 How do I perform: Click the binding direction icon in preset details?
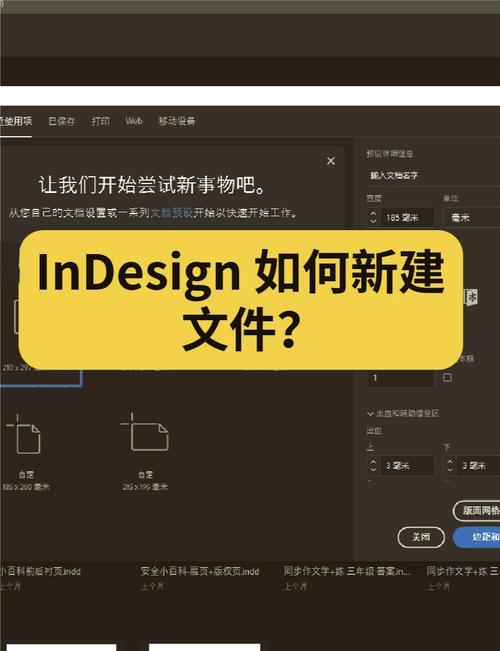pyautogui.click(x=472, y=297)
